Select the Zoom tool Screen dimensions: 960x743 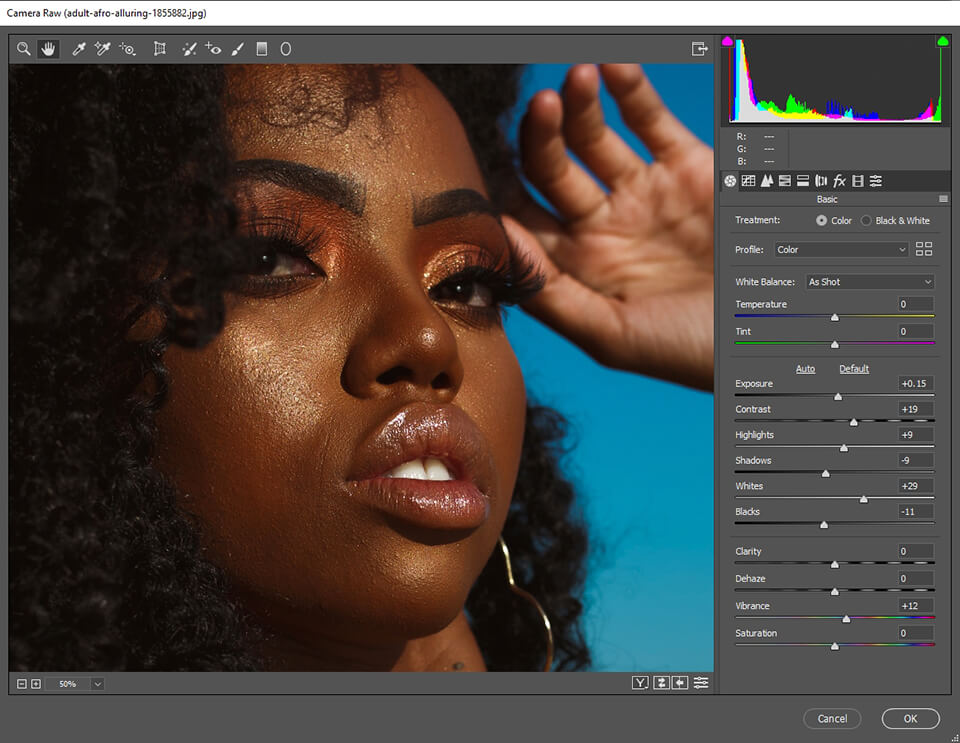(24, 48)
